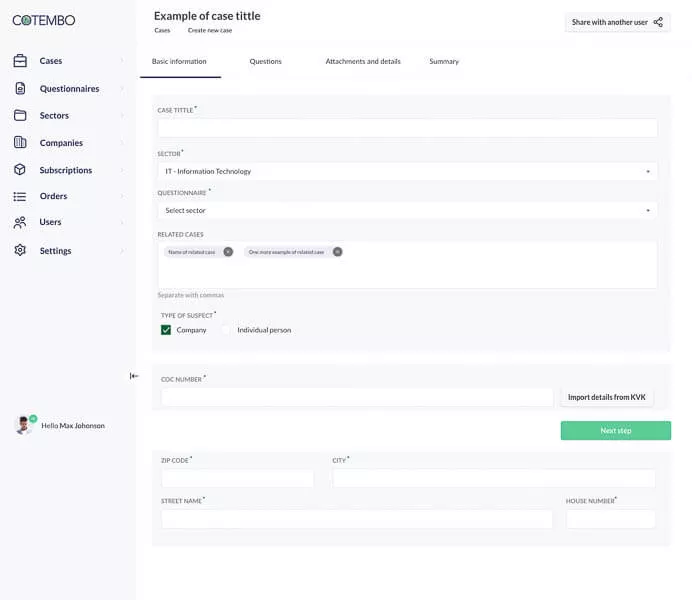Click the 'Separate with commas' hint text
Image resolution: width=692 pixels, height=600 pixels.
[x=191, y=295]
